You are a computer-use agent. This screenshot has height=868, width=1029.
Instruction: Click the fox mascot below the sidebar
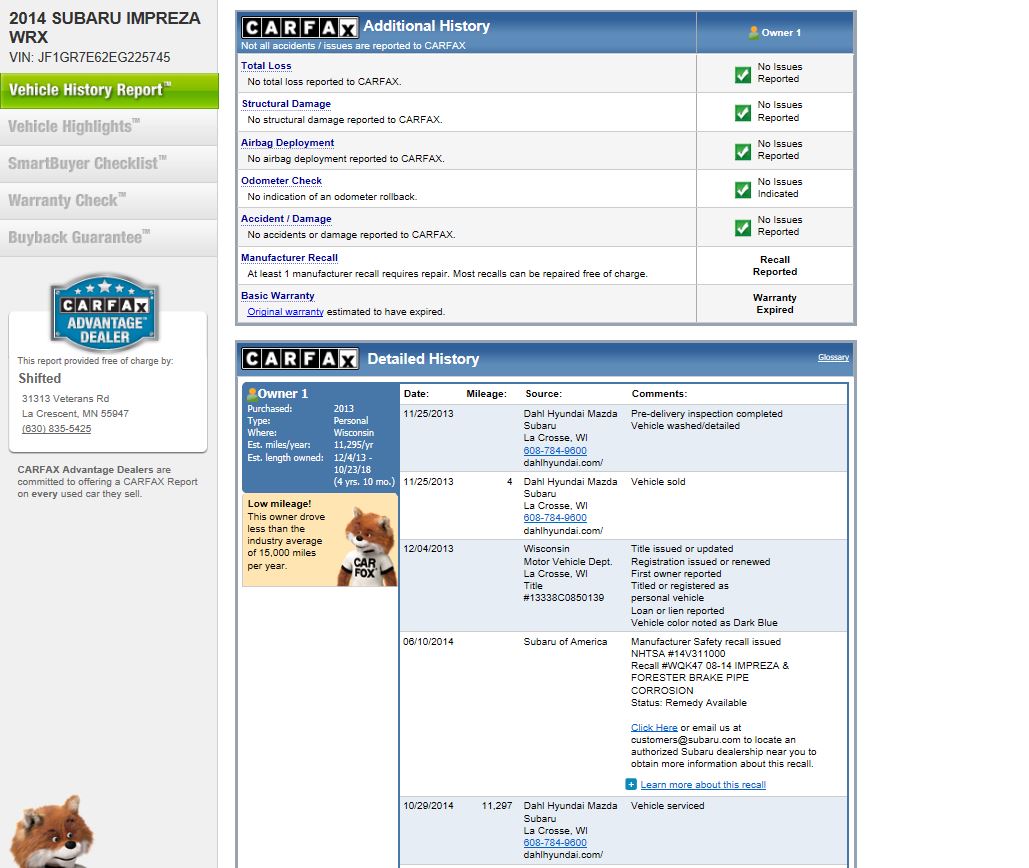(x=52, y=832)
